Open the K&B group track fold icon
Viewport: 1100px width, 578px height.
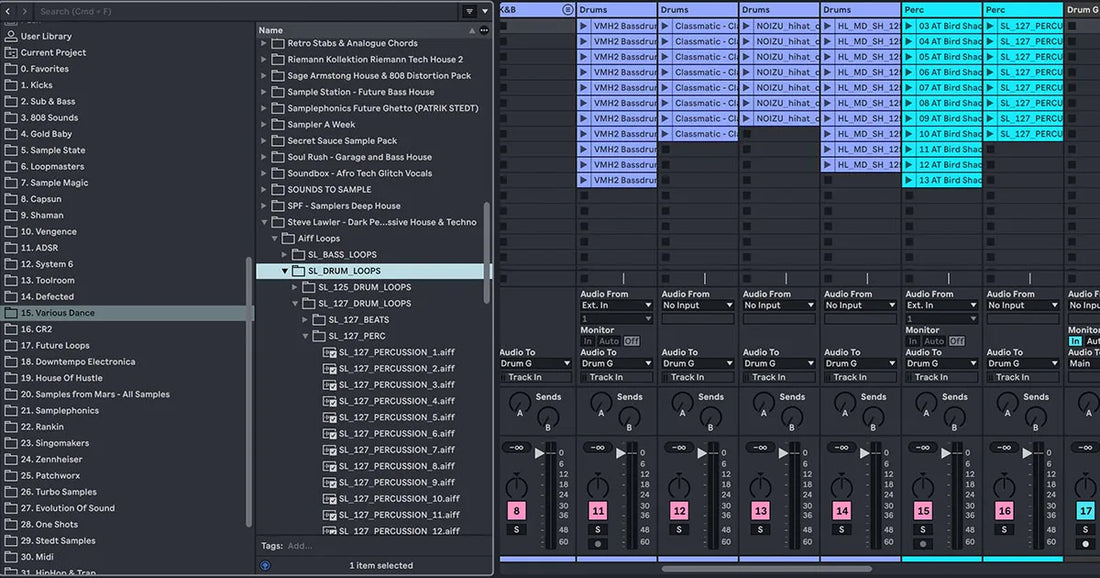click(x=568, y=10)
